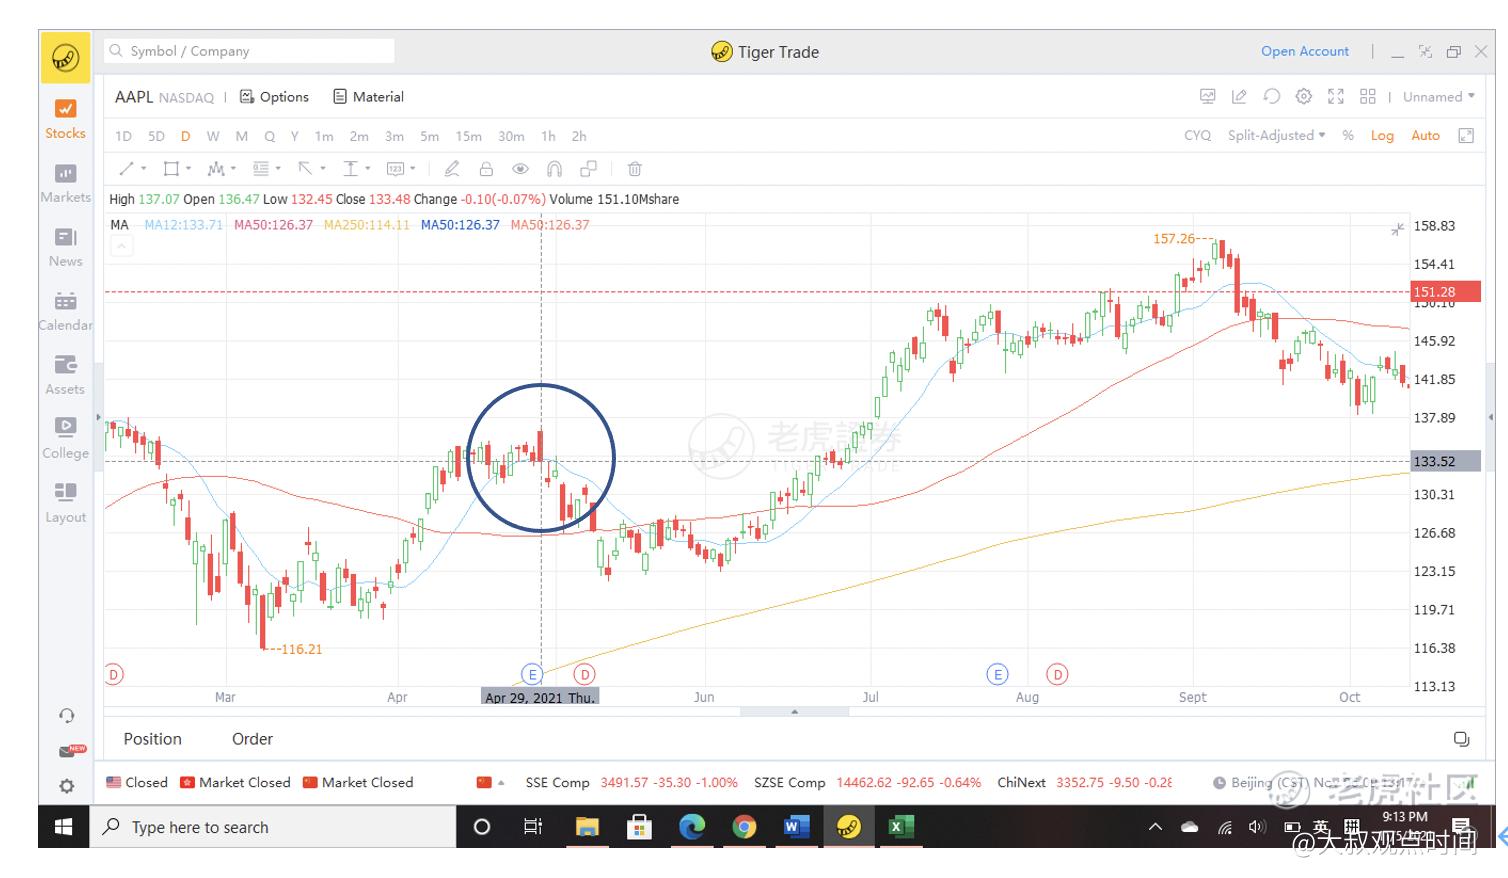
Task: Click the blue E earnings marker near April
Action: [x=532, y=674]
